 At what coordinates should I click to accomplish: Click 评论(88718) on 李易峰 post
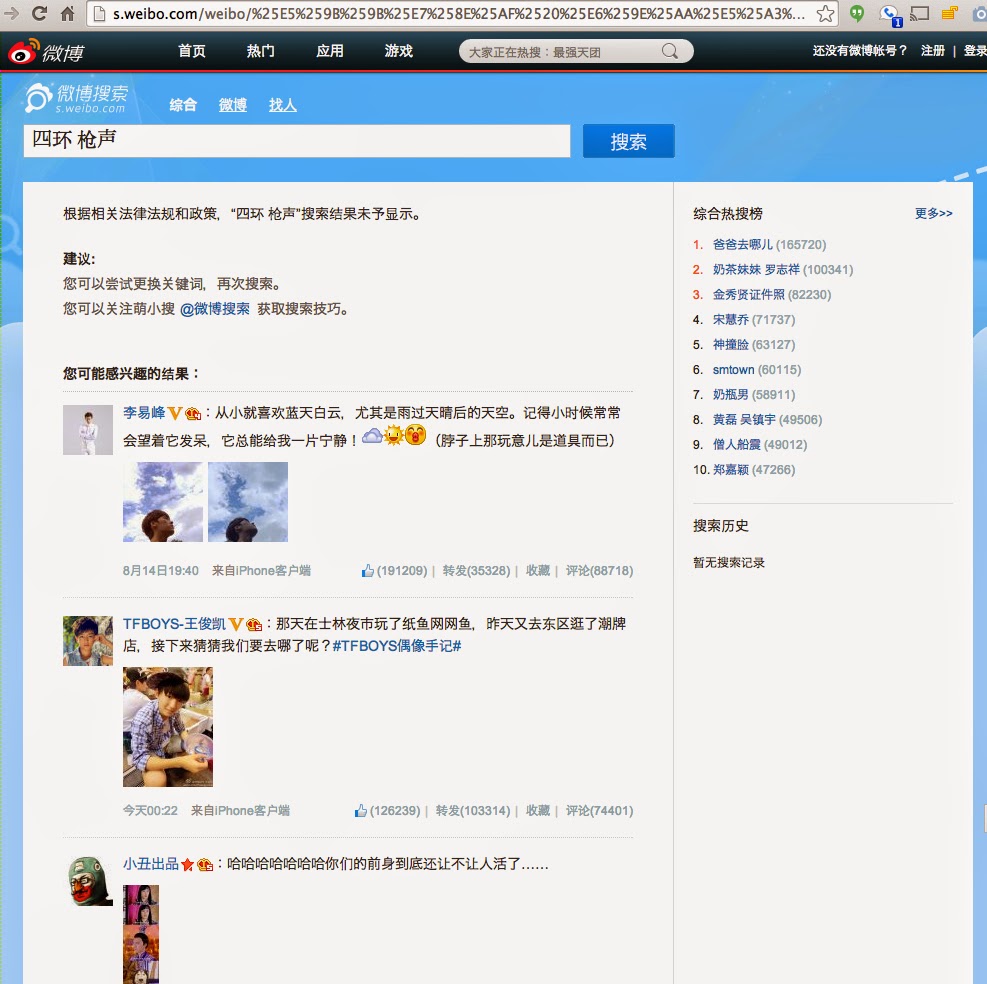[x=599, y=571]
